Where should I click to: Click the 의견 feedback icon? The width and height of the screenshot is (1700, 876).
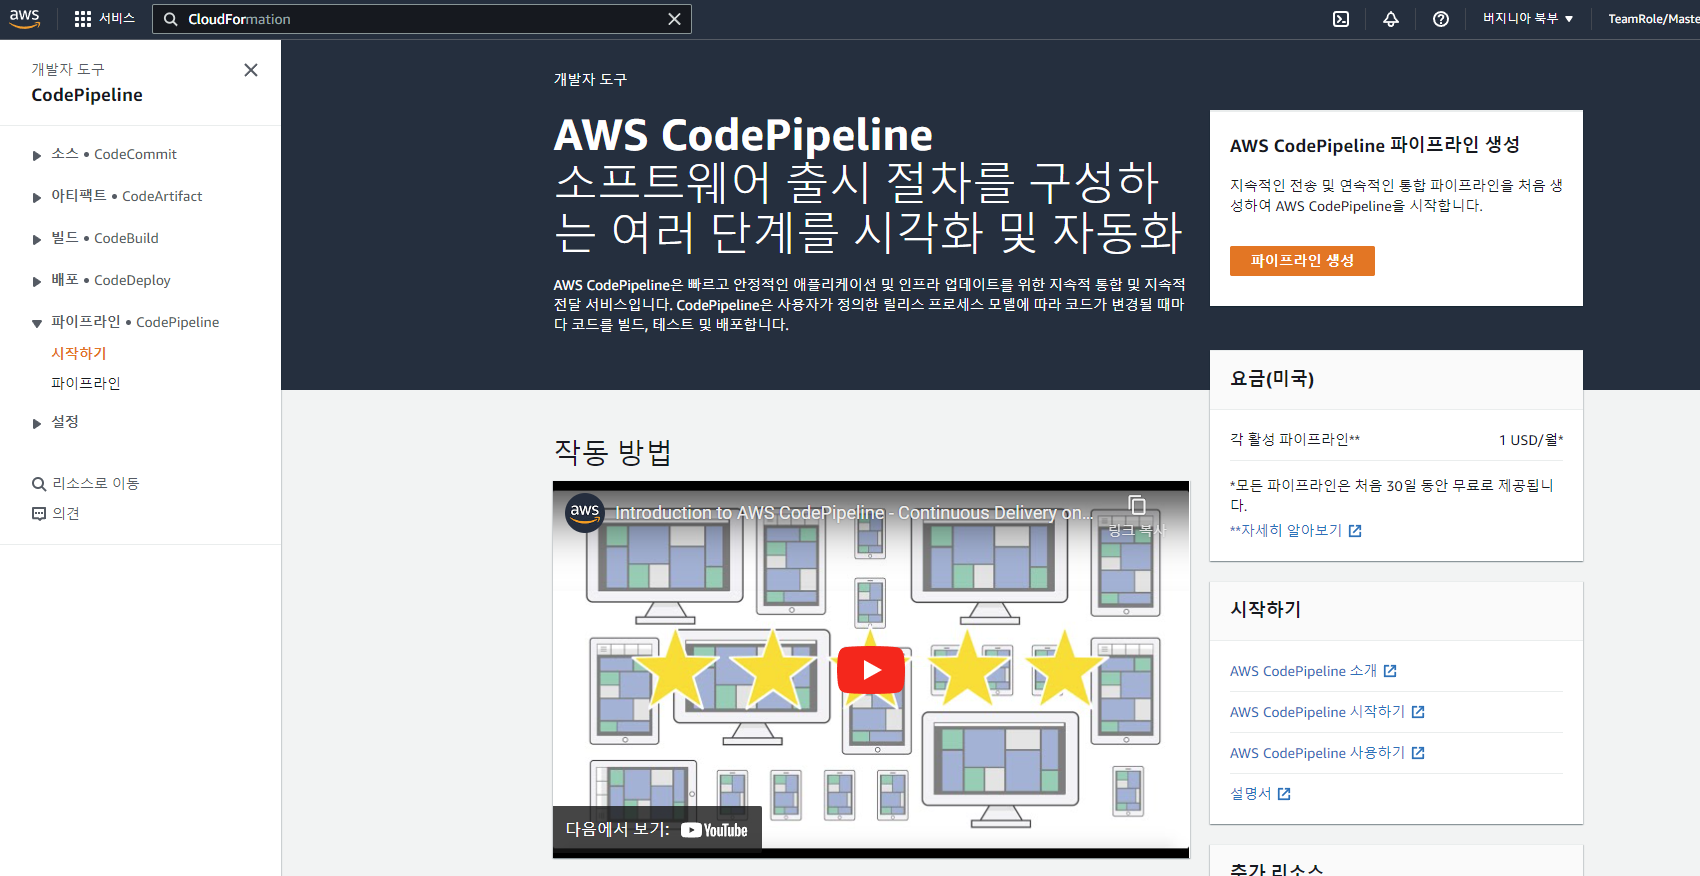(39, 514)
